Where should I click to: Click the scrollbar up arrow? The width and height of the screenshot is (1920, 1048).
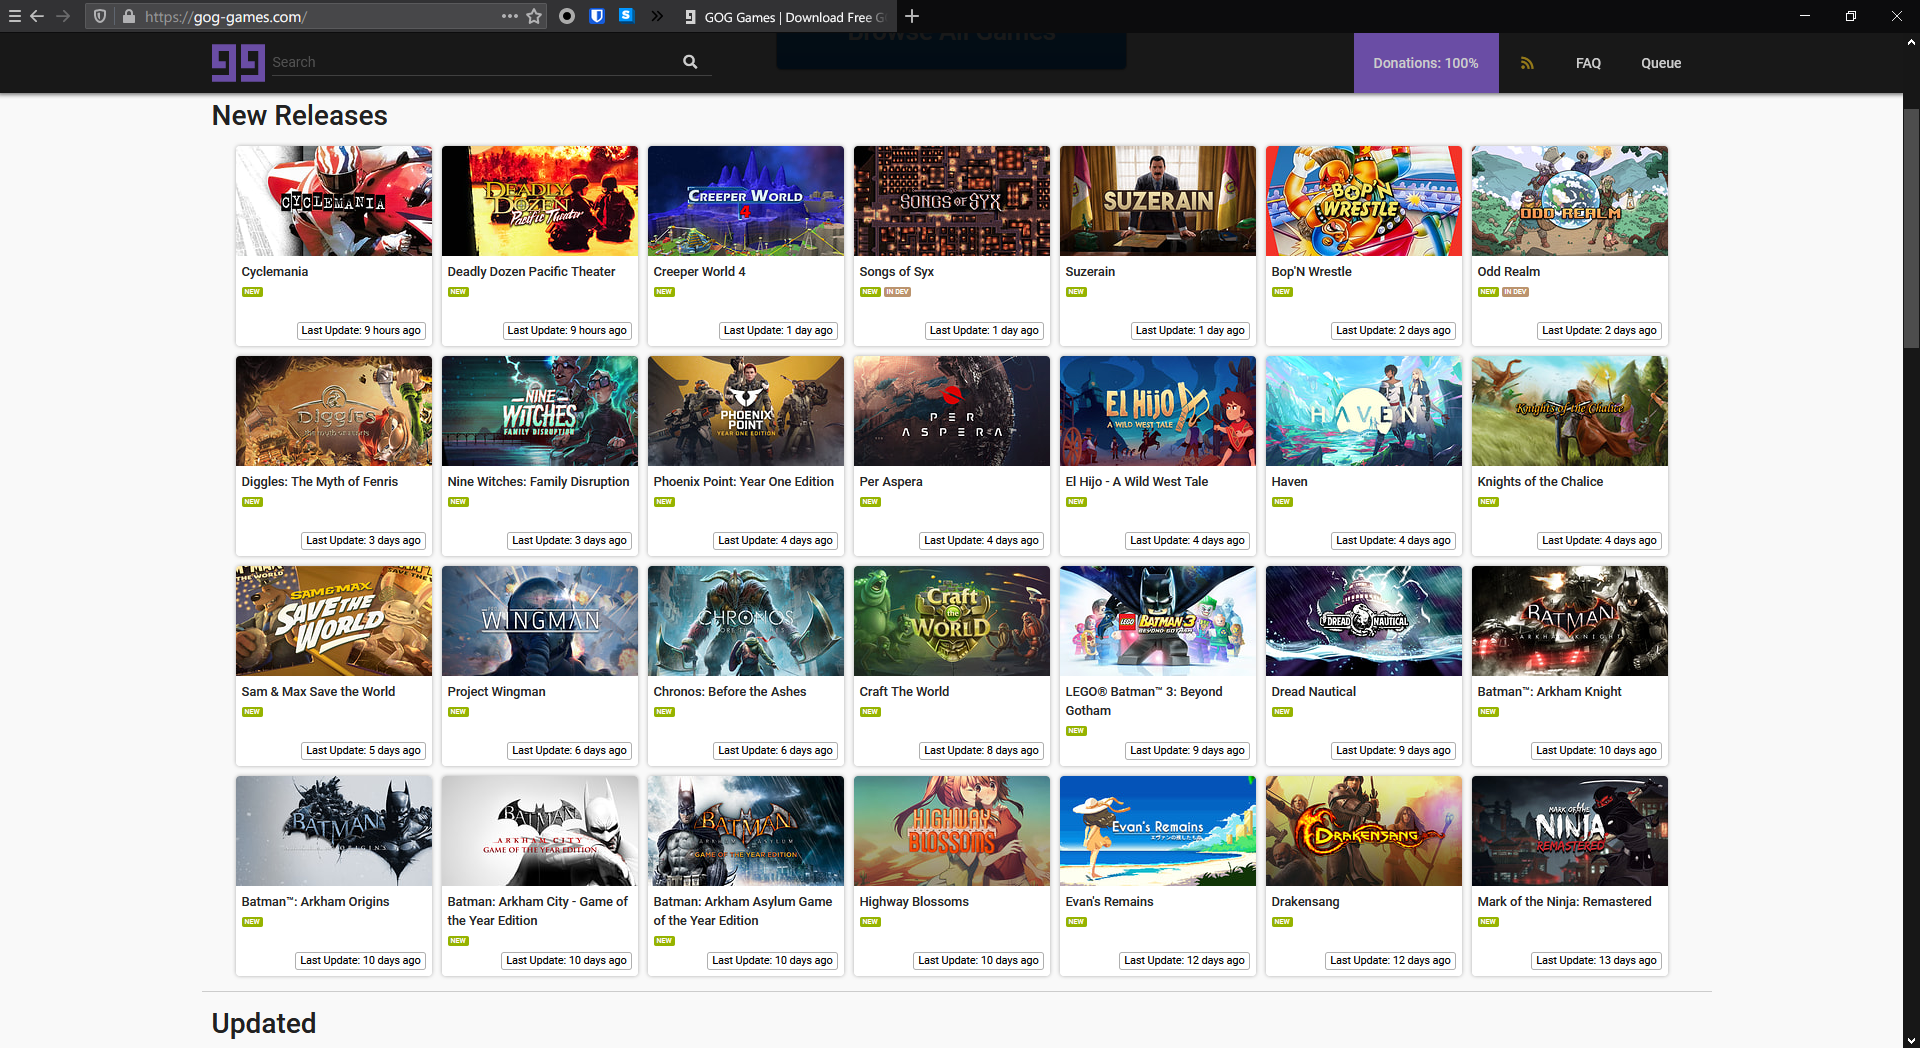(1911, 42)
